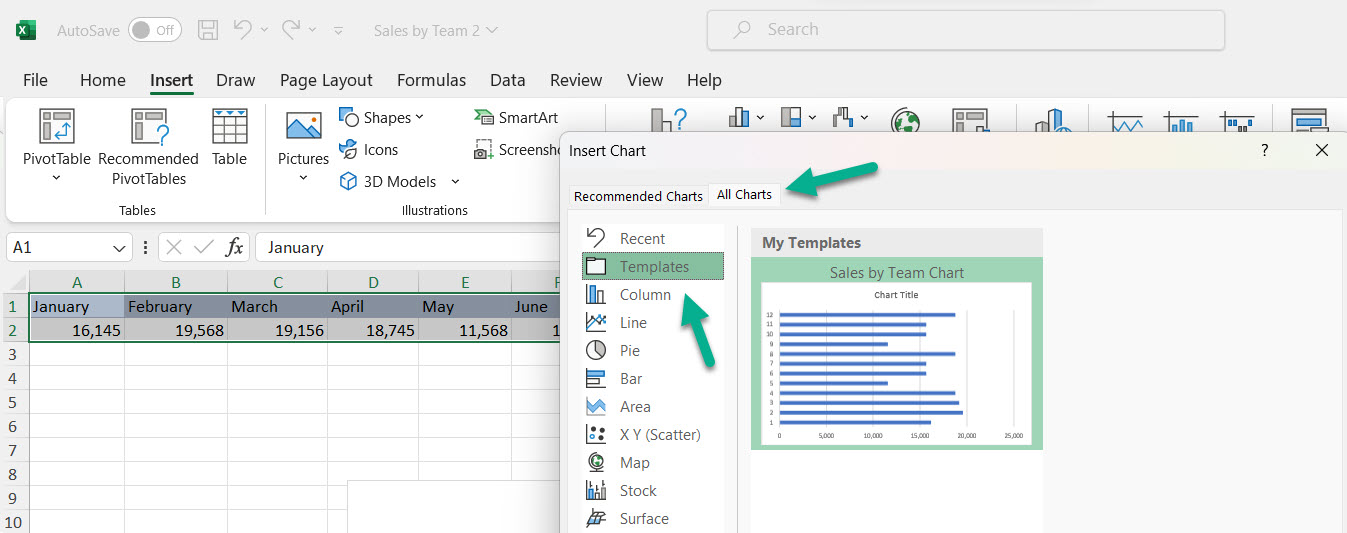Select the Pie chart type
This screenshot has height=533, width=1347.
pyautogui.click(x=629, y=351)
